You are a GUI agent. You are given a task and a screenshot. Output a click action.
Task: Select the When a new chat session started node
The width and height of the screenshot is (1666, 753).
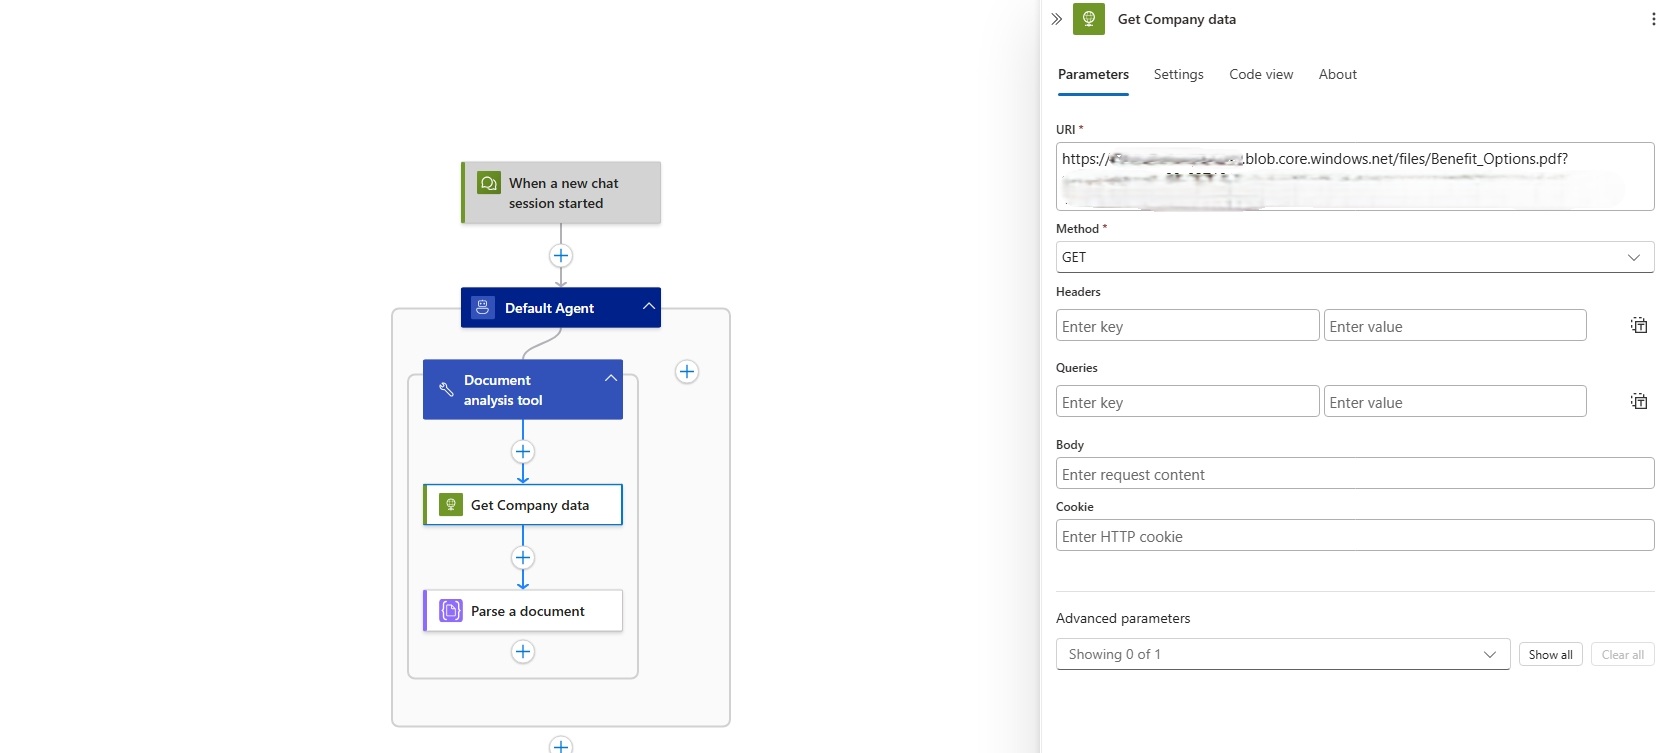coord(561,192)
